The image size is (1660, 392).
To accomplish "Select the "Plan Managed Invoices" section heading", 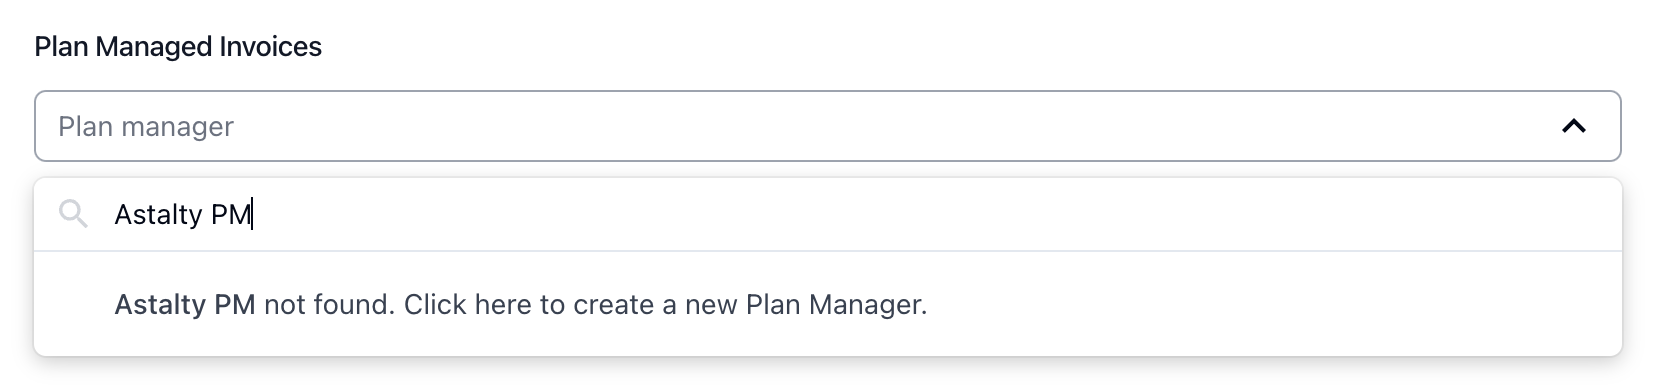I will coord(178,47).
